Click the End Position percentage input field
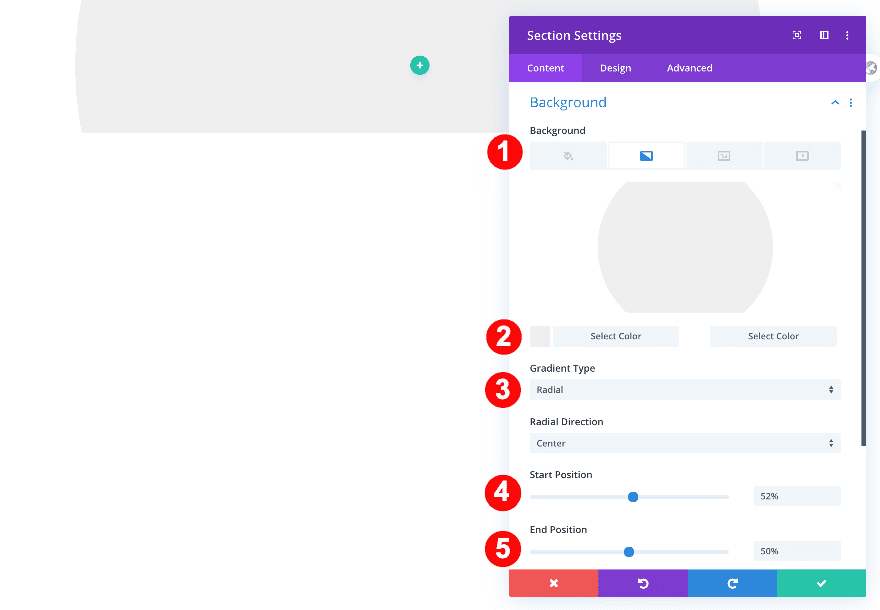 tap(796, 551)
